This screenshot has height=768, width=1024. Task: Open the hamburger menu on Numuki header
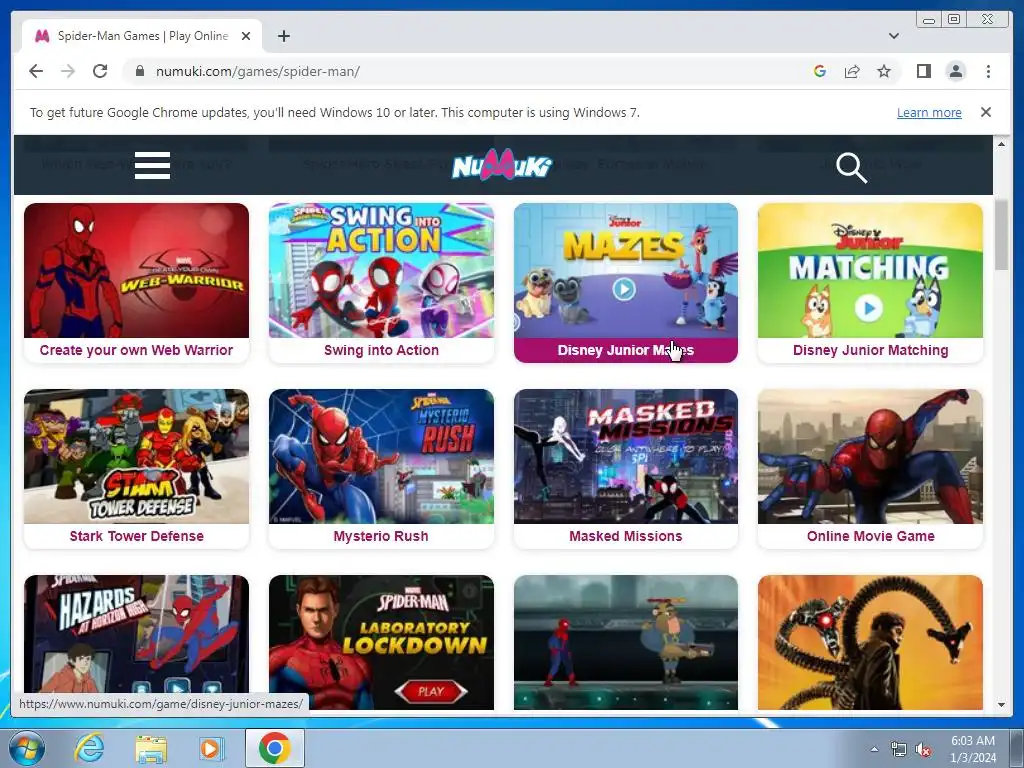[152, 165]
